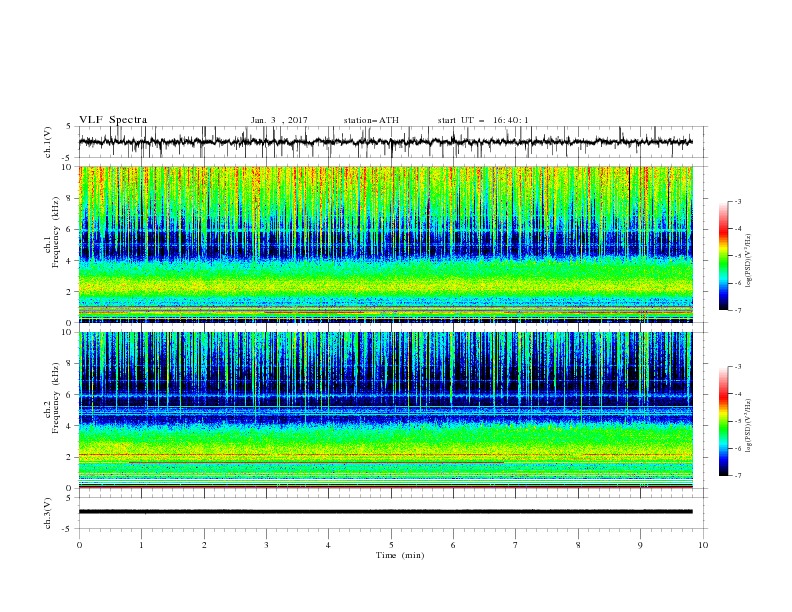
Task: Click the ch.2 colorbar 'log(PSD)(V²/Hz)' label
Action: [x=749, y=426]
